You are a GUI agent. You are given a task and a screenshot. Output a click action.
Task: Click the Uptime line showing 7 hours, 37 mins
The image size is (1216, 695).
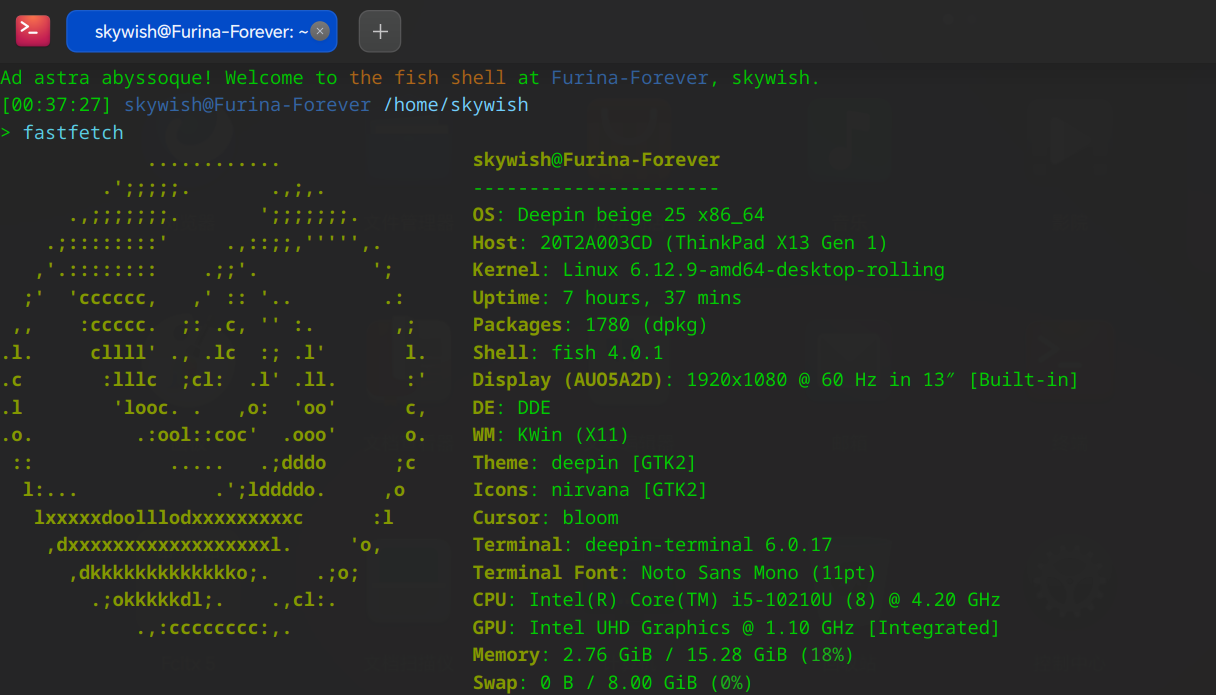click(x=607, y=298)
